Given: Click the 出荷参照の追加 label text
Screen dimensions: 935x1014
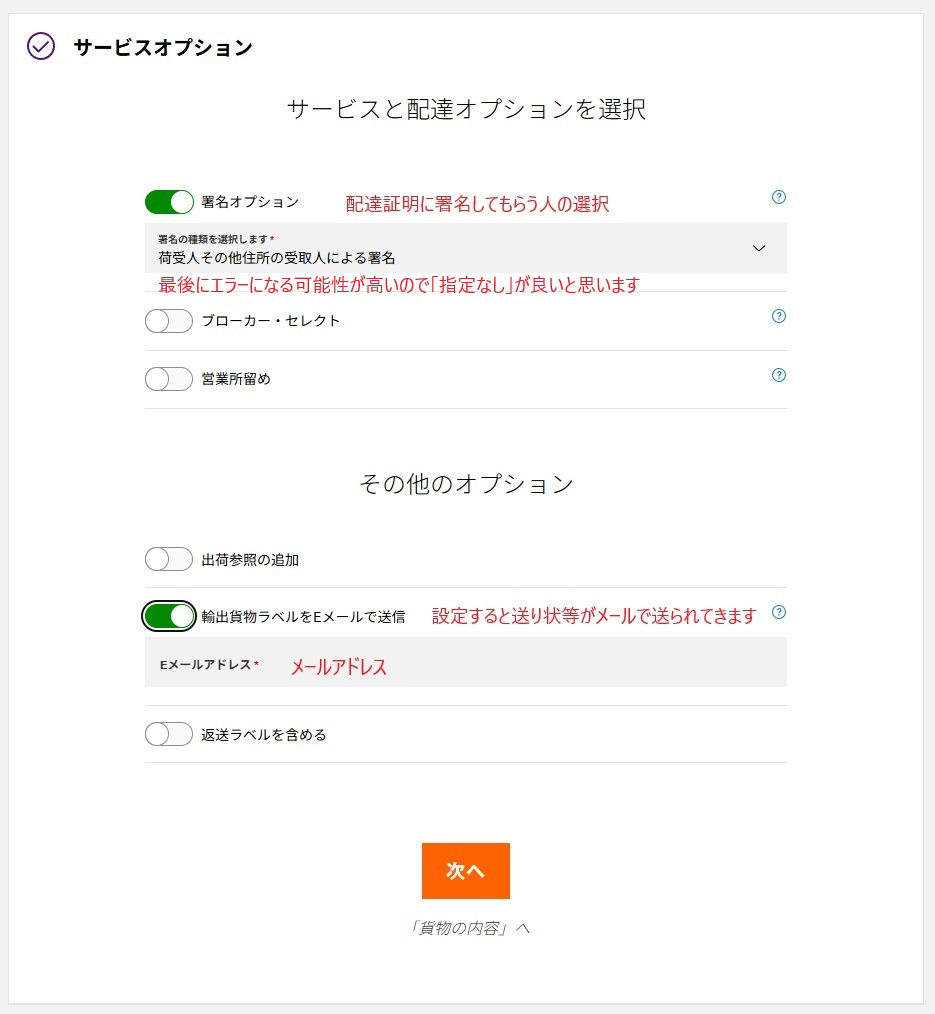Looking at the screenshot, I should (x=250, y=560).
